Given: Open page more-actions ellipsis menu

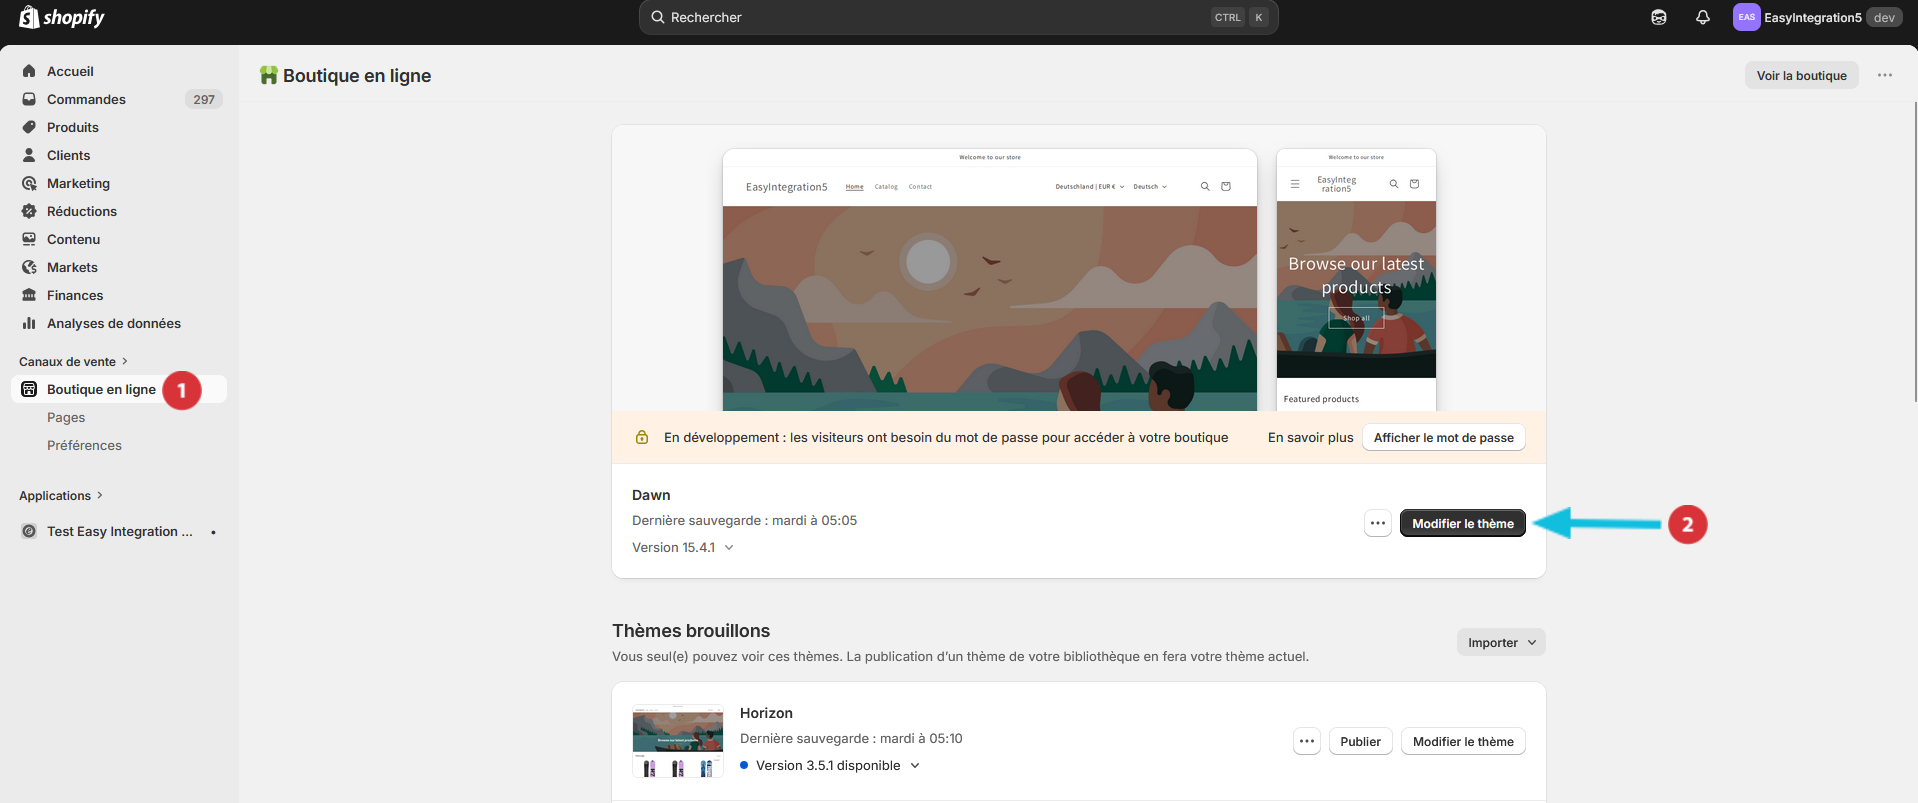Looking at the screenshot, I should point(1884,75).
